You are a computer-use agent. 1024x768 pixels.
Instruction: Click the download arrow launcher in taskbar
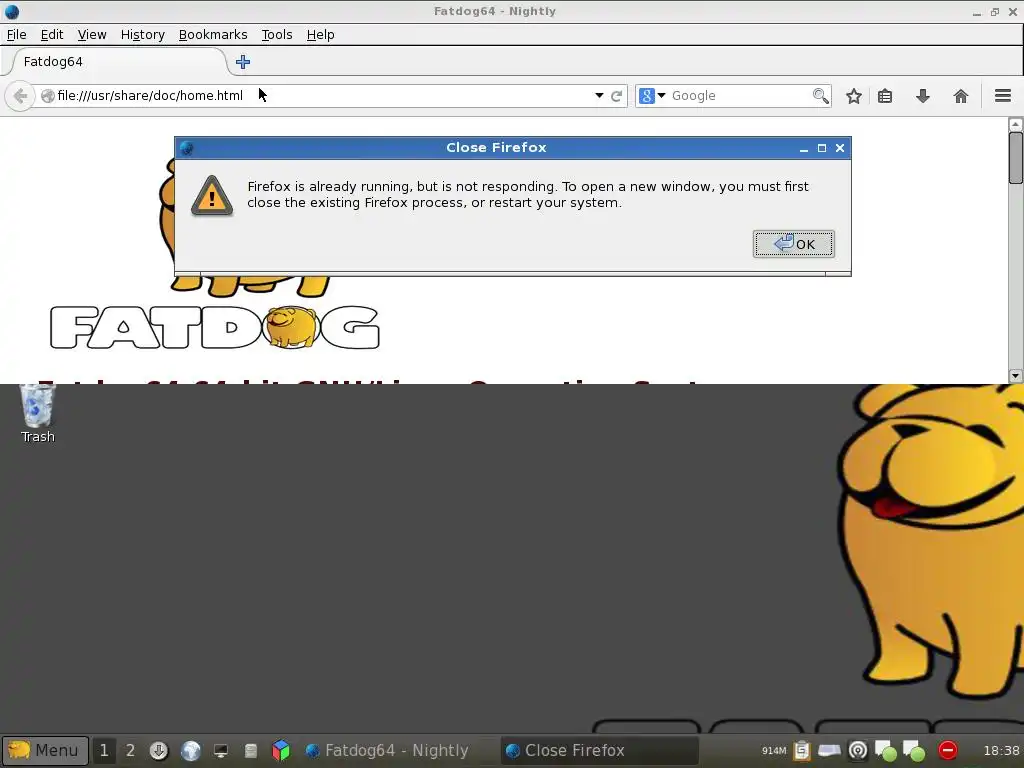(x=158, y=750)
